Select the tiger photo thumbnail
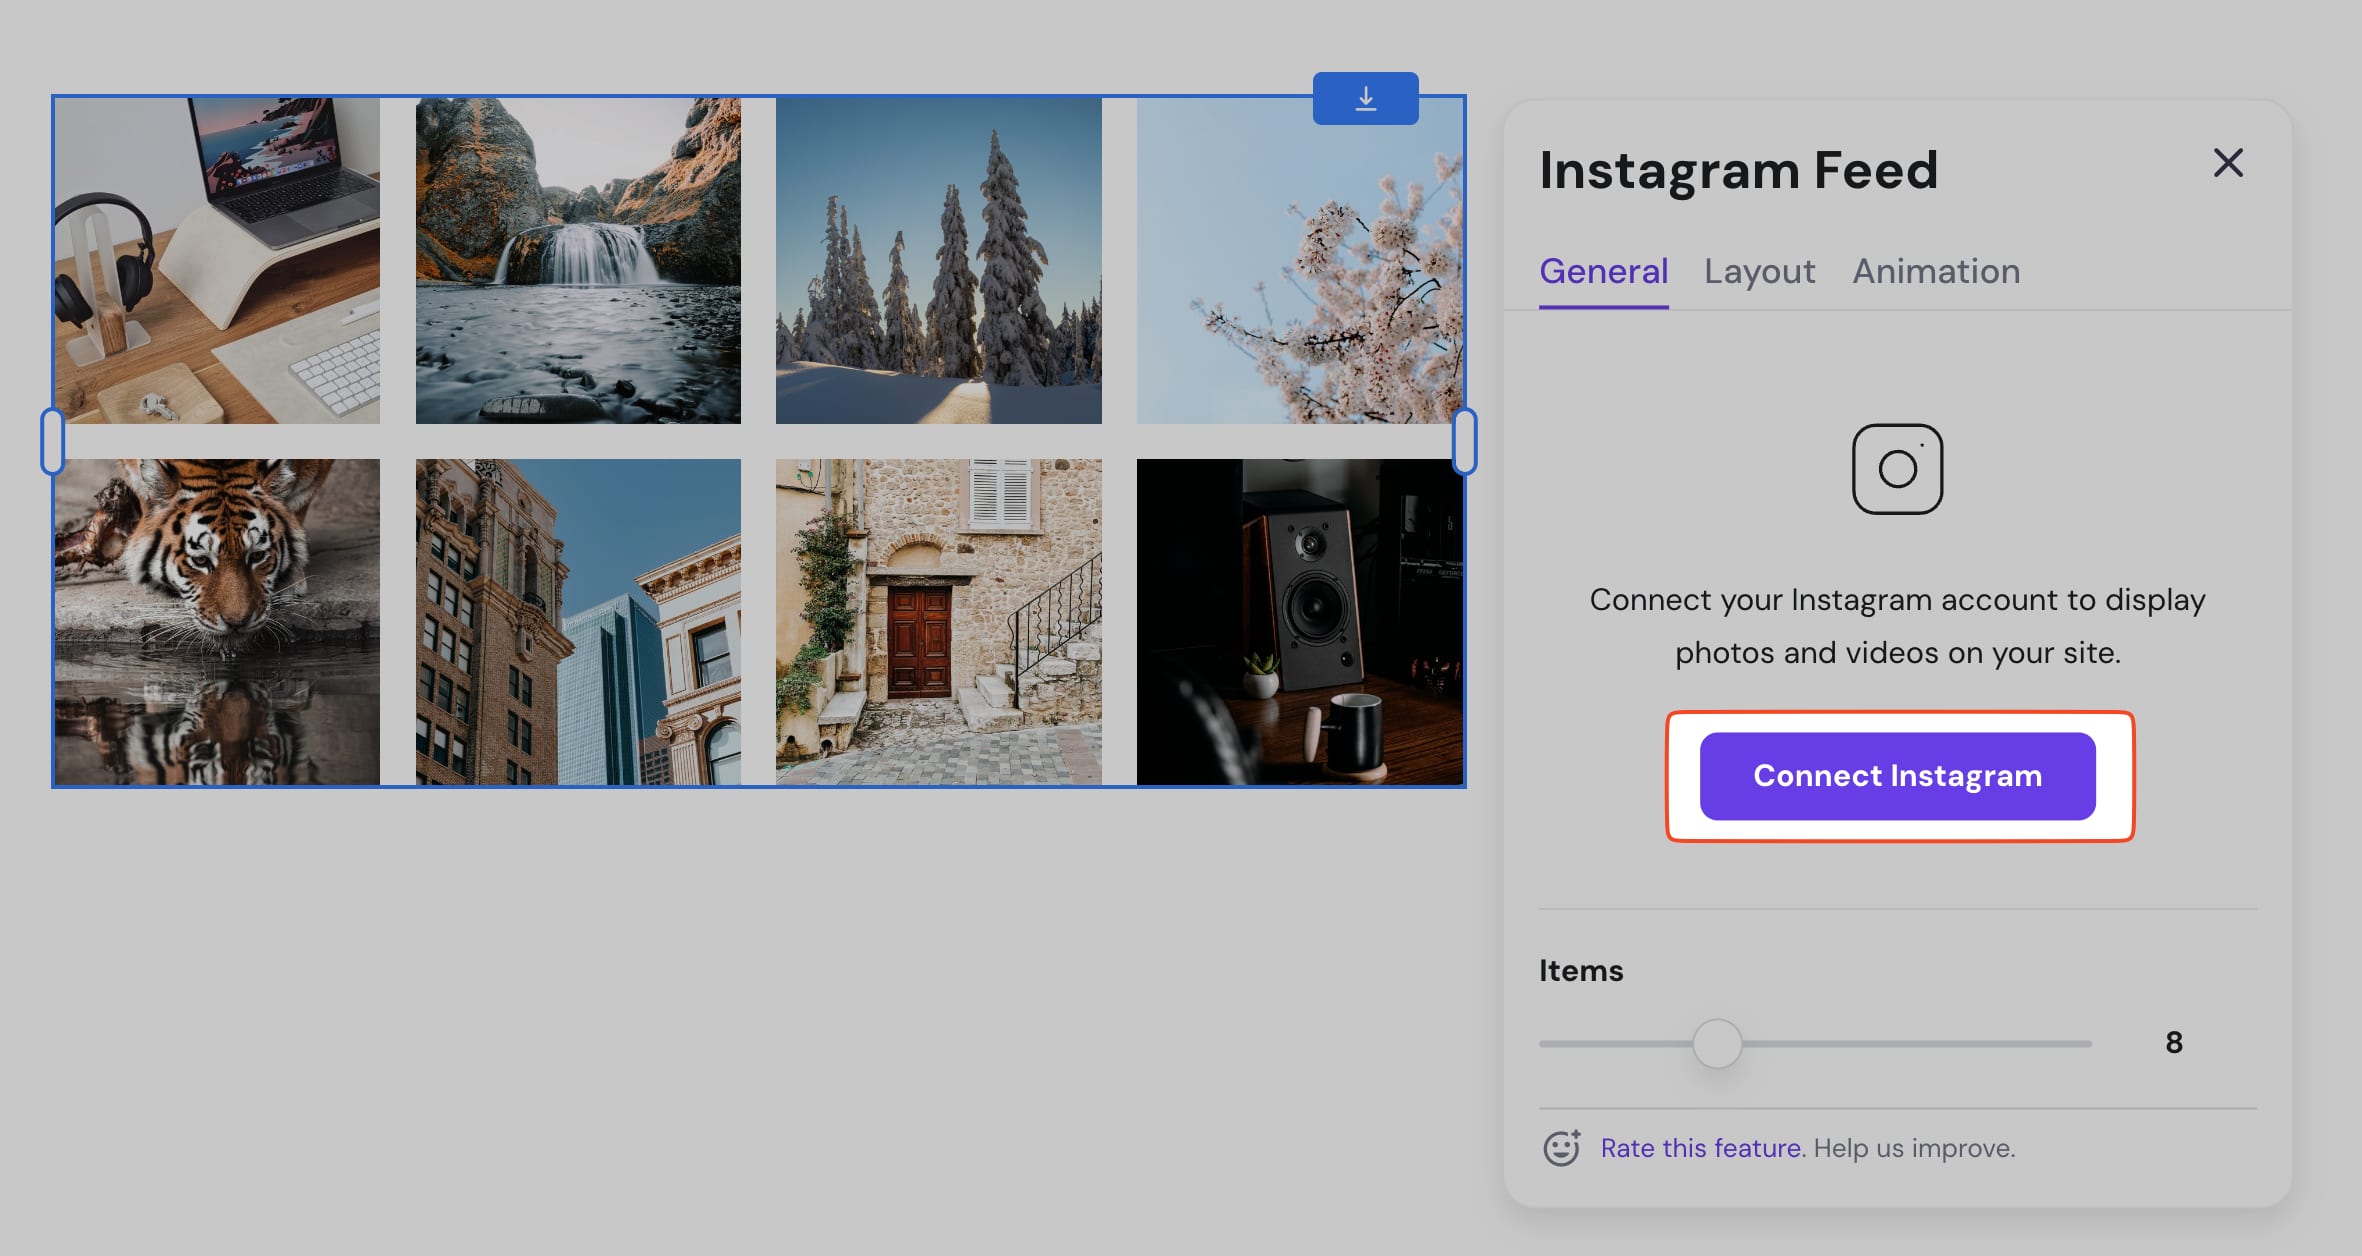The image size is (2362, 1256). point(219,620)
